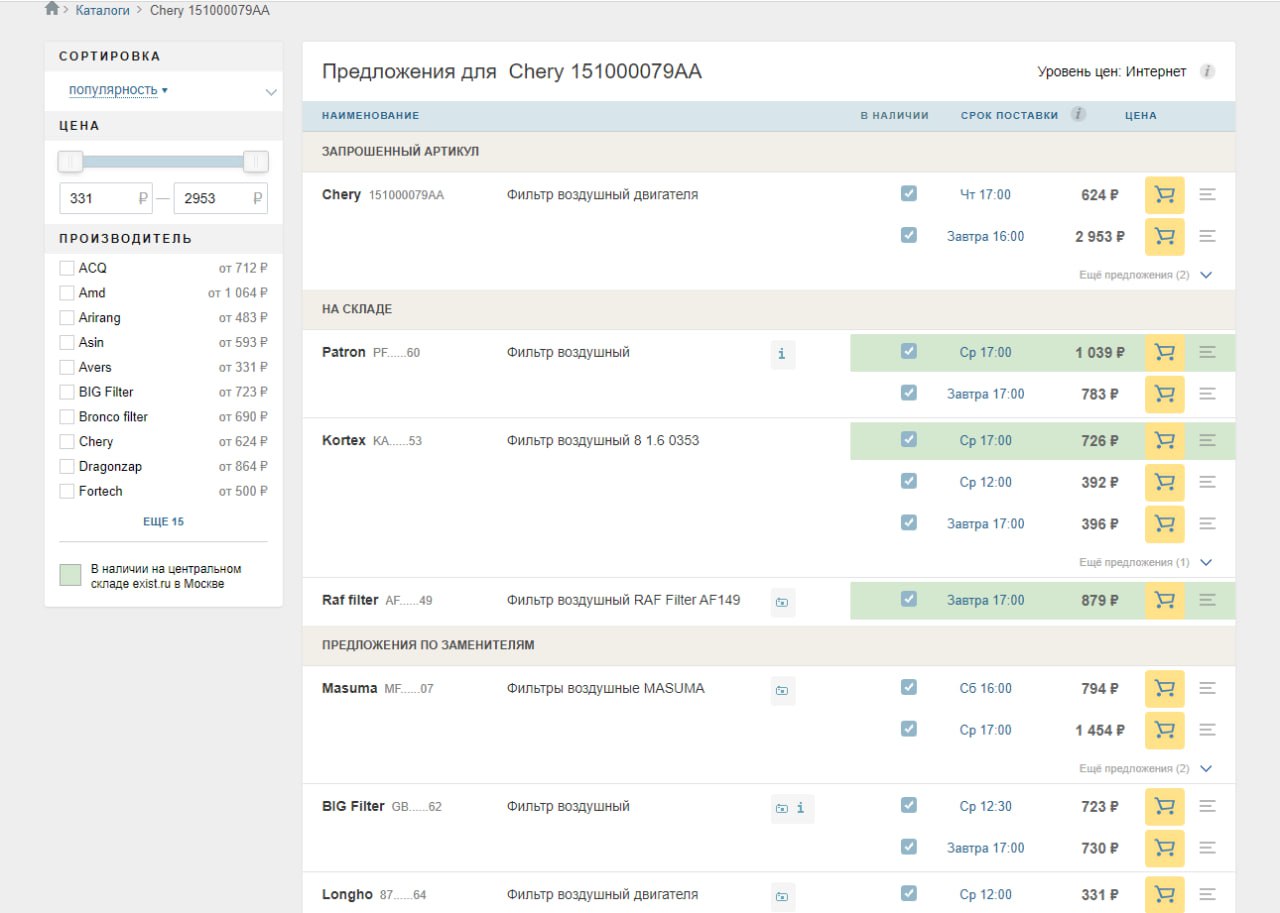Click the green central warehouse legend swatch

(70, 575)
